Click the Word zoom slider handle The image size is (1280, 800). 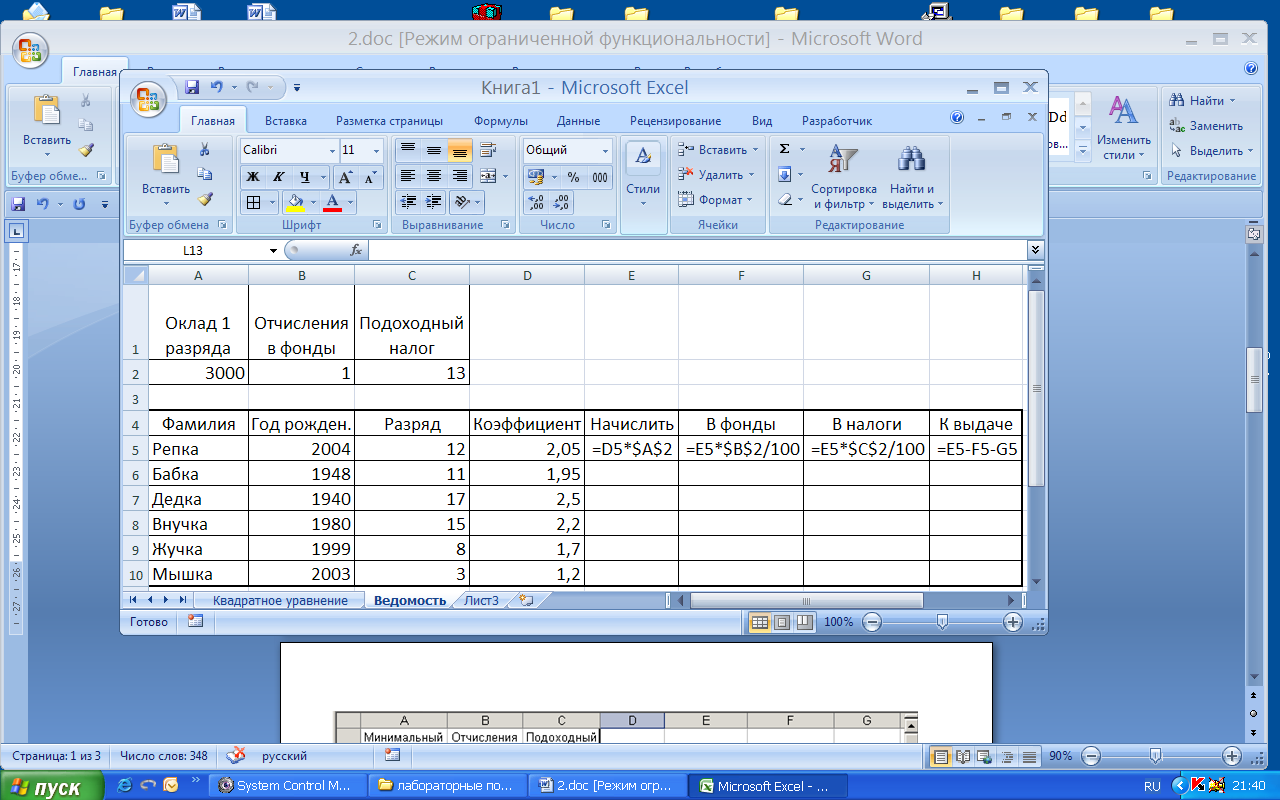[x=1156, y=756]
